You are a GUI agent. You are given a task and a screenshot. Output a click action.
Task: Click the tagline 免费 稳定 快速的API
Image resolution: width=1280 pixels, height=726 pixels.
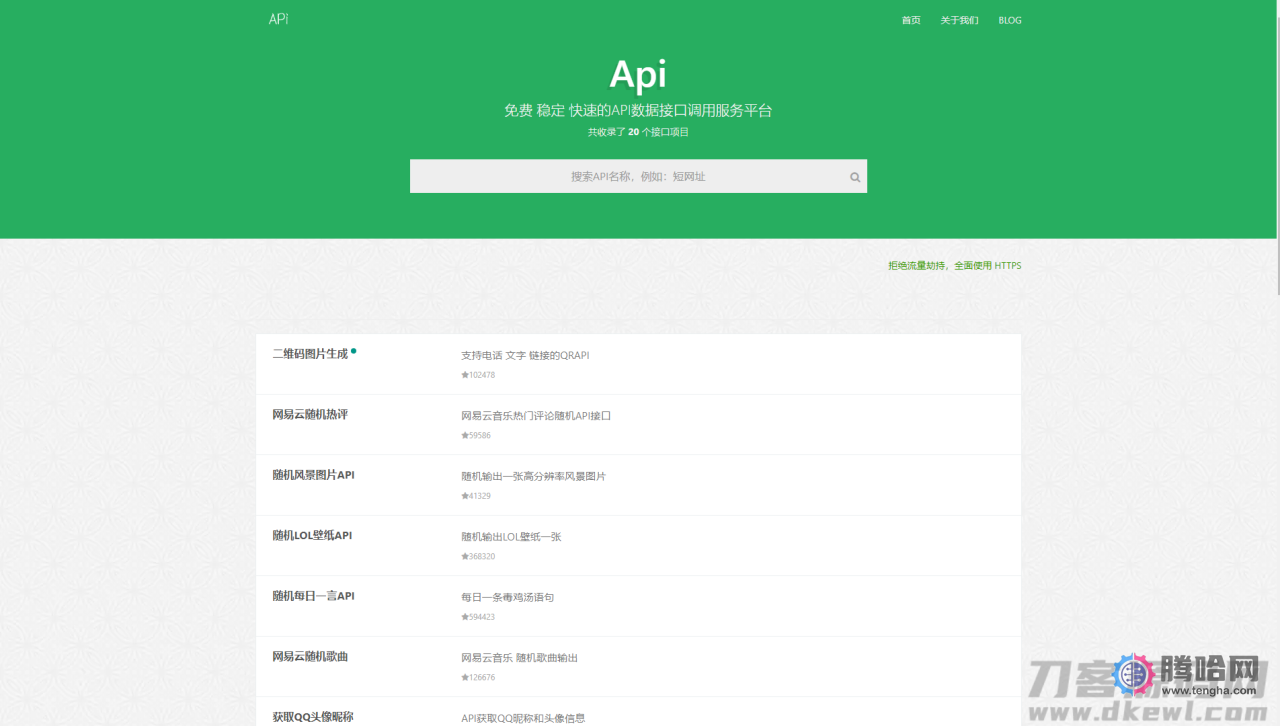[638, 110]
